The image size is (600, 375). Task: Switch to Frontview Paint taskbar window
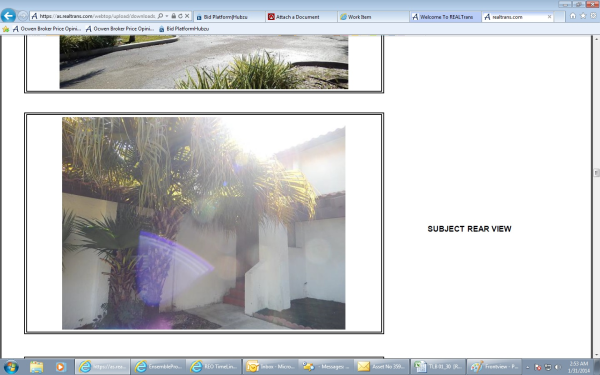click(x=494, y=367)
